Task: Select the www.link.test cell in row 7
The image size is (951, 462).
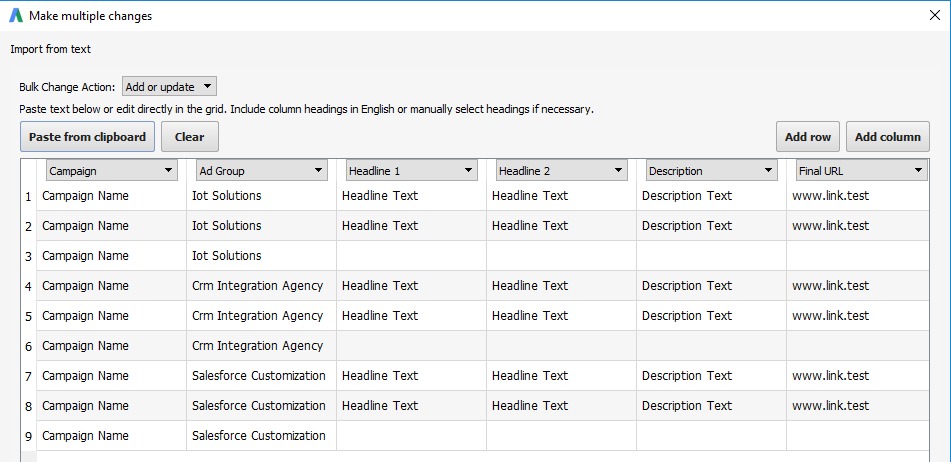Action: (858, 376)
